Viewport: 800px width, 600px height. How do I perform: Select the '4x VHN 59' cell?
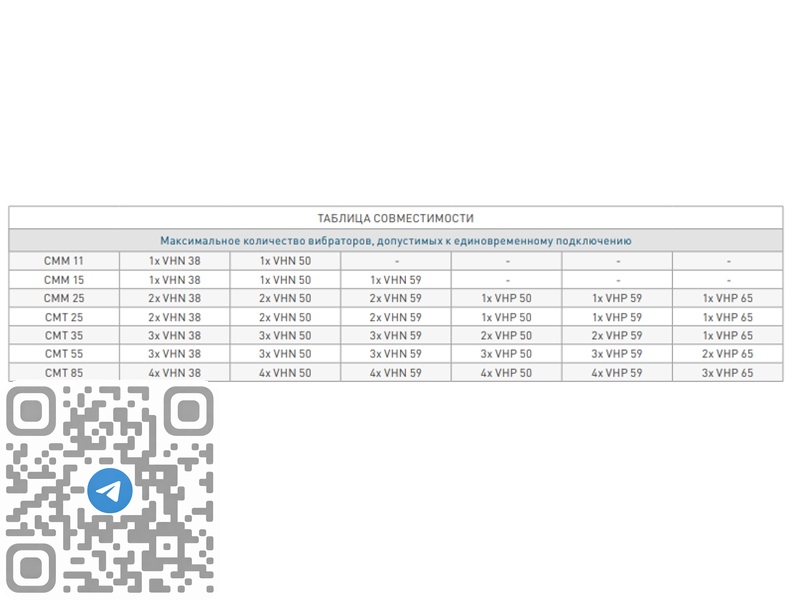point(395,373)
